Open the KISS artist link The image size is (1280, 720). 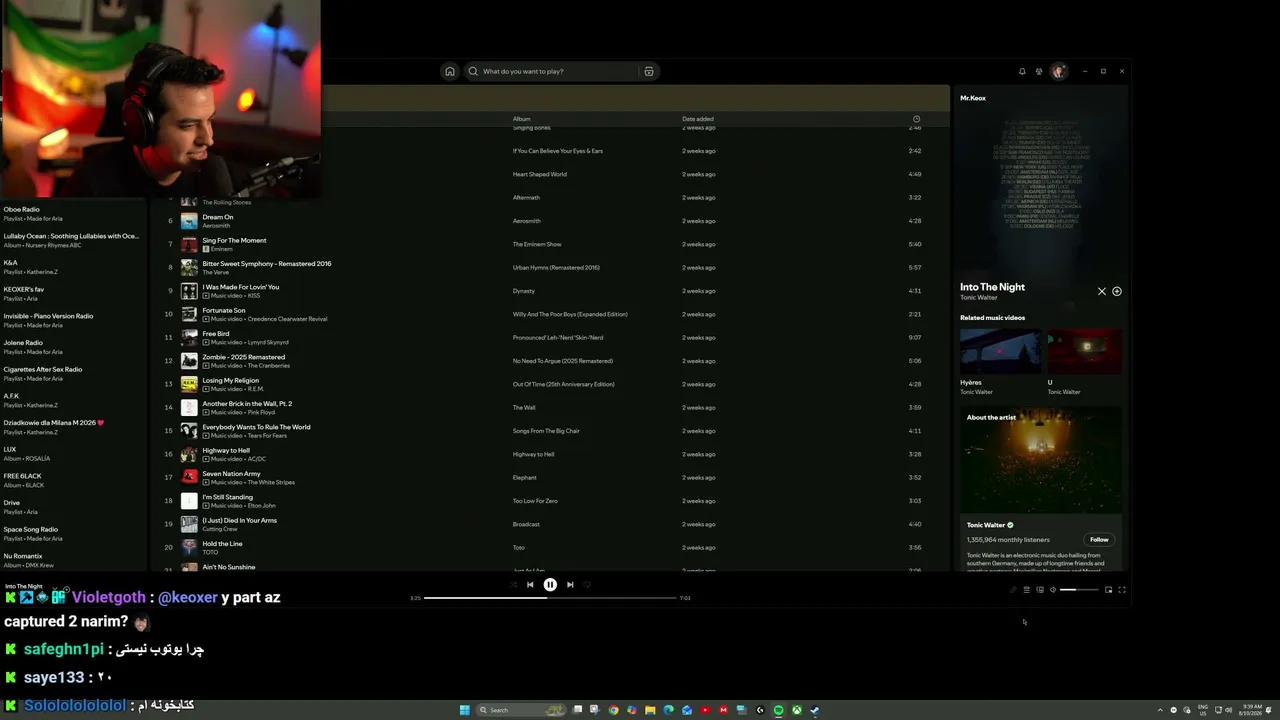point(254,296)
